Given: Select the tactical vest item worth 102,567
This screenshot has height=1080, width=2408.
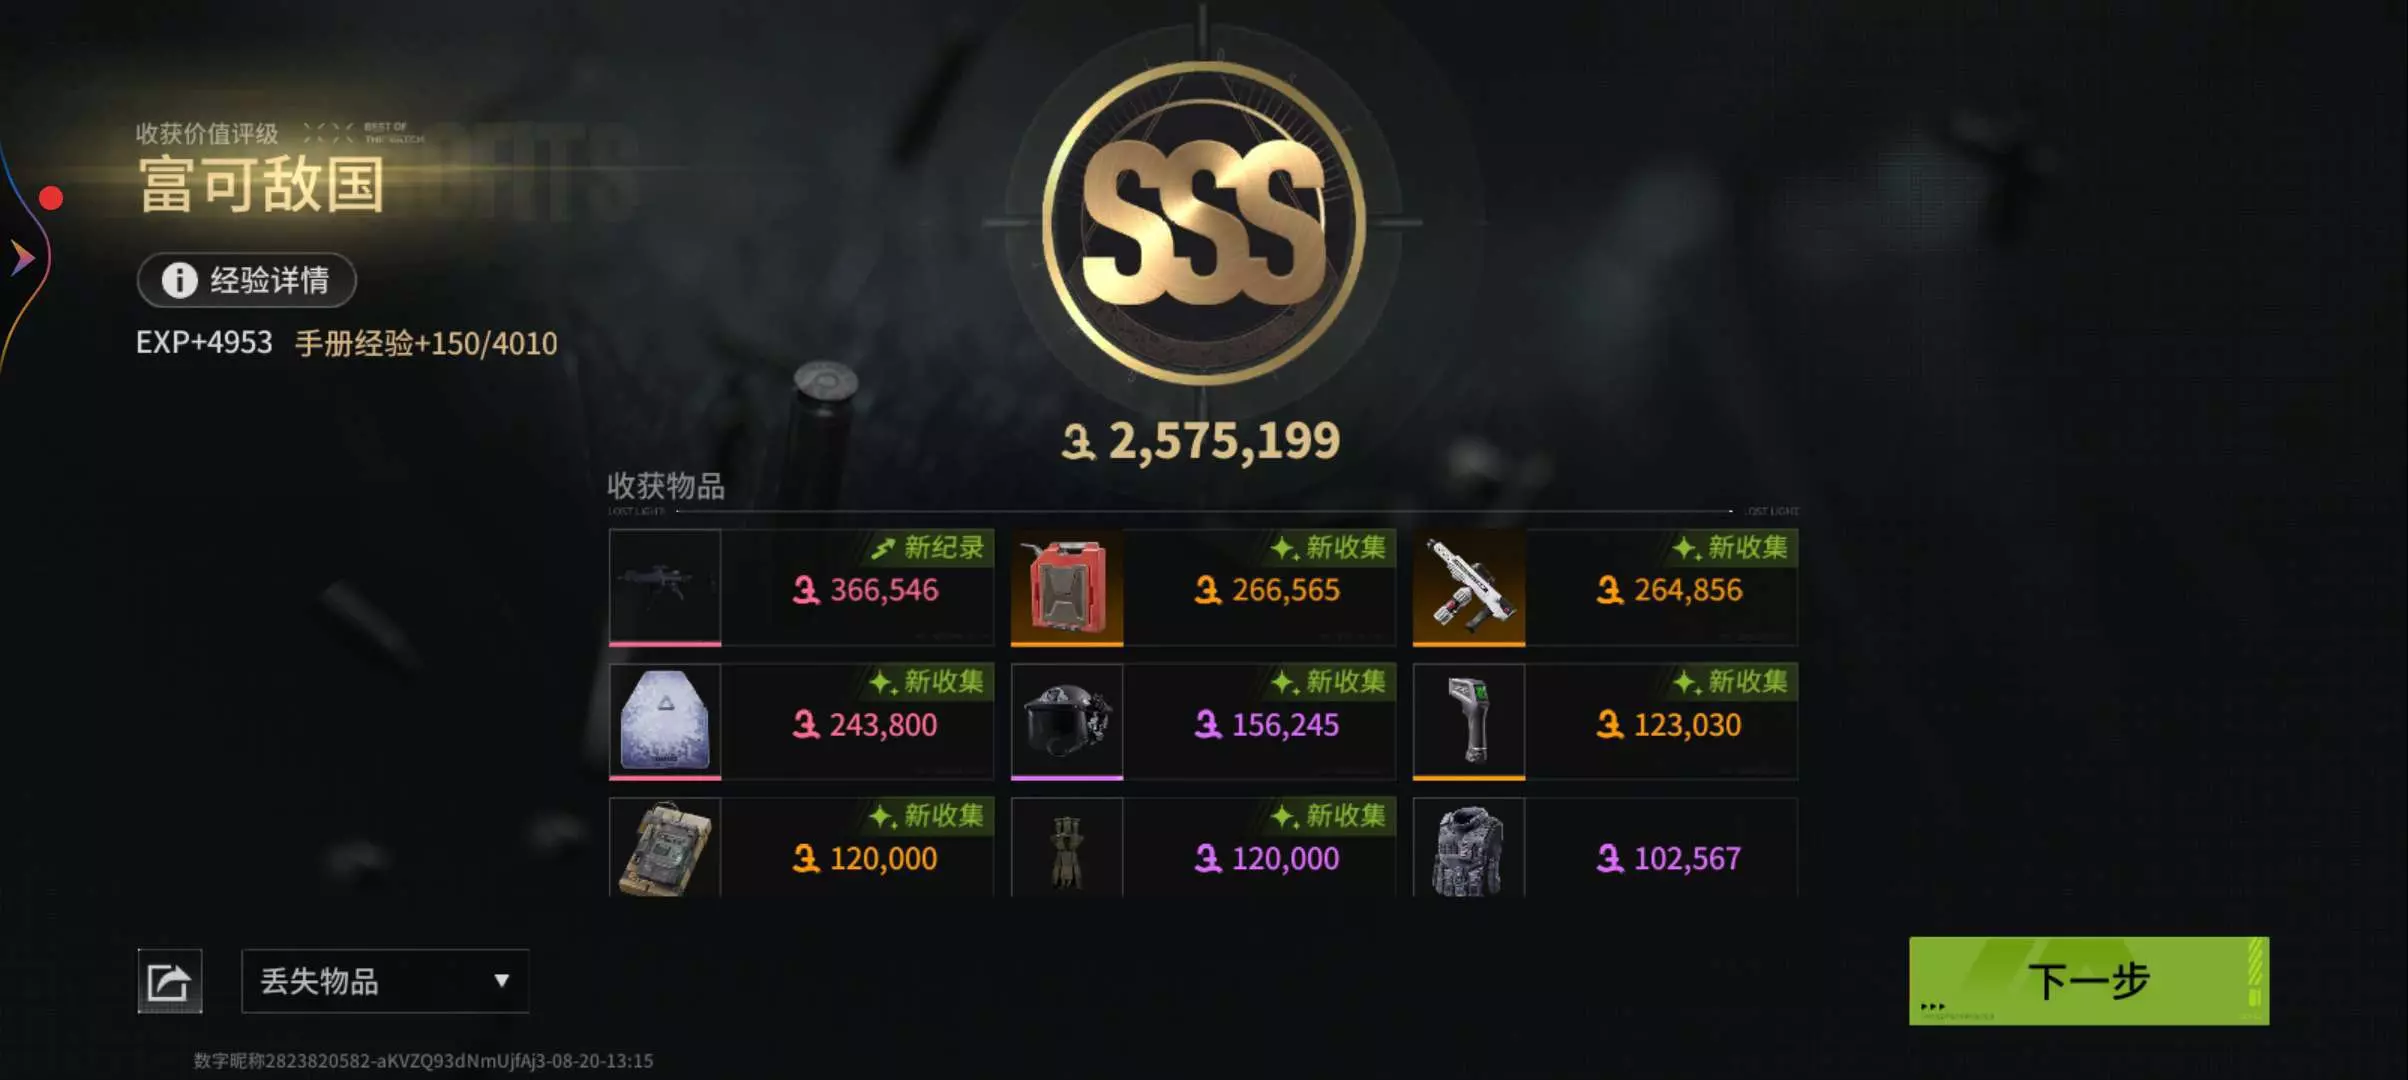Looking at the screenshot, I should 1469,848.
